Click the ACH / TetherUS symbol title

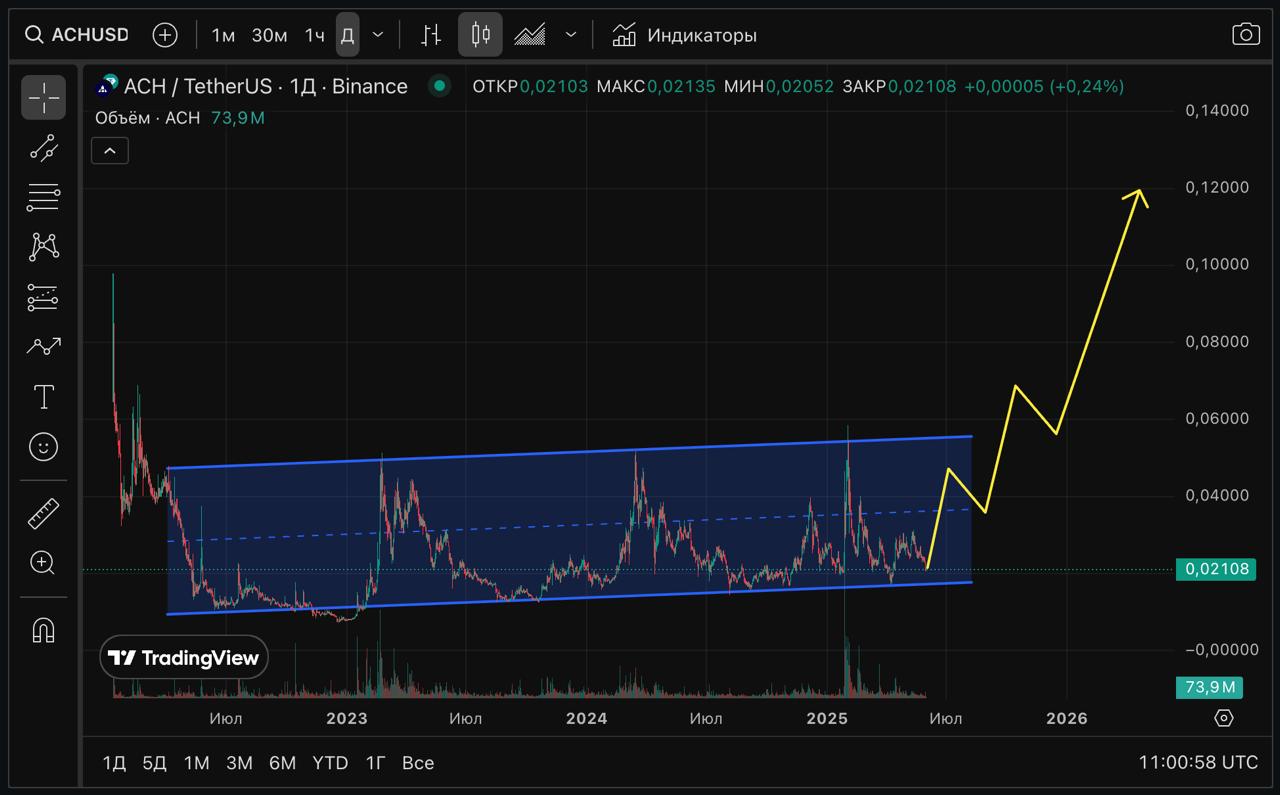click(x=265, y=87)
